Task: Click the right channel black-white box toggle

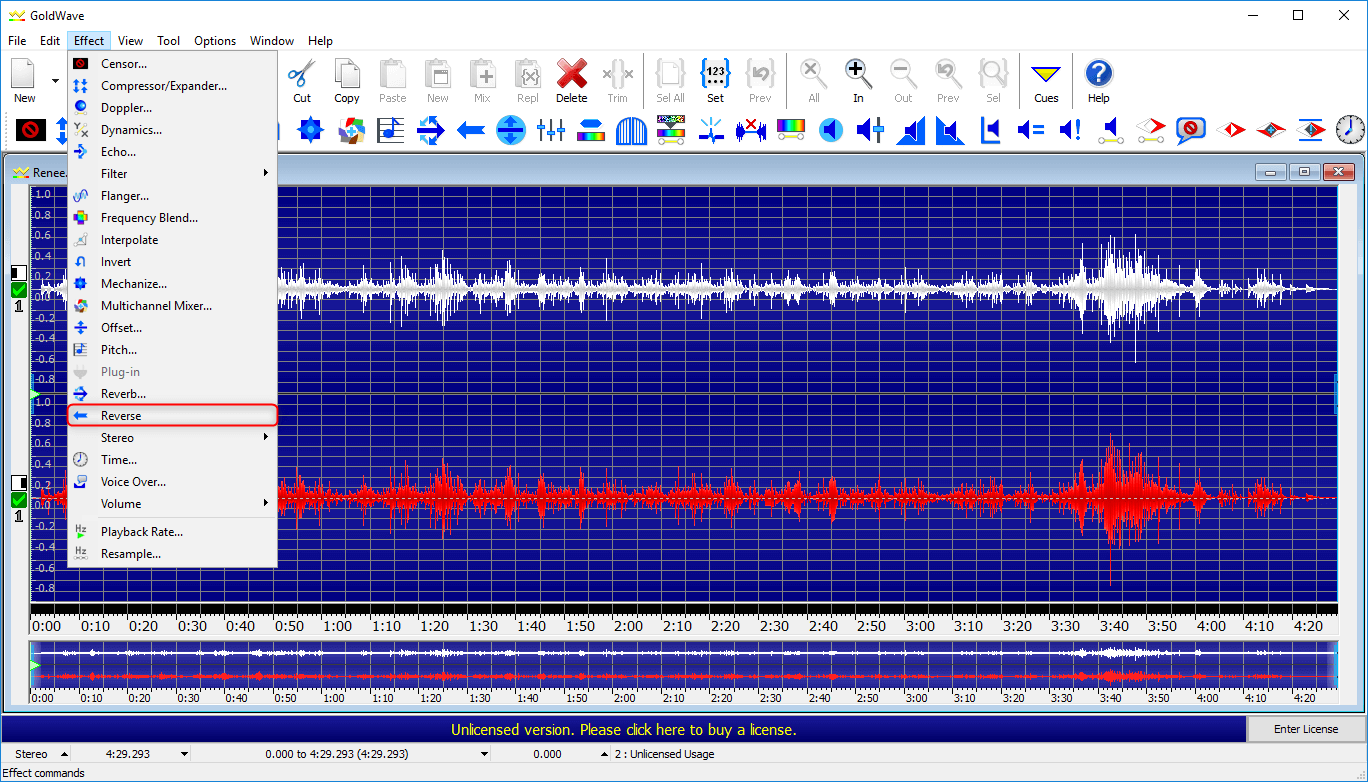Action: [19, 482]
